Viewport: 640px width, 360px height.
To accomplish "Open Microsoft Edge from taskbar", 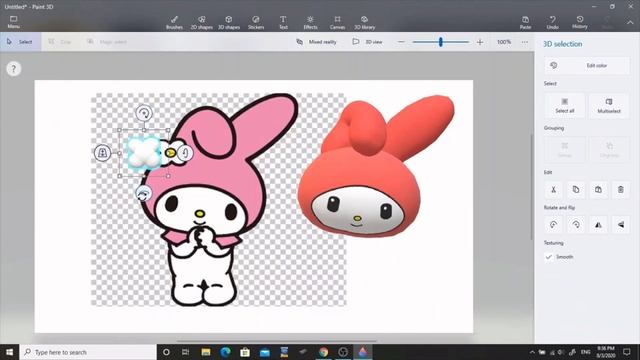I will [x=225, y=352].
